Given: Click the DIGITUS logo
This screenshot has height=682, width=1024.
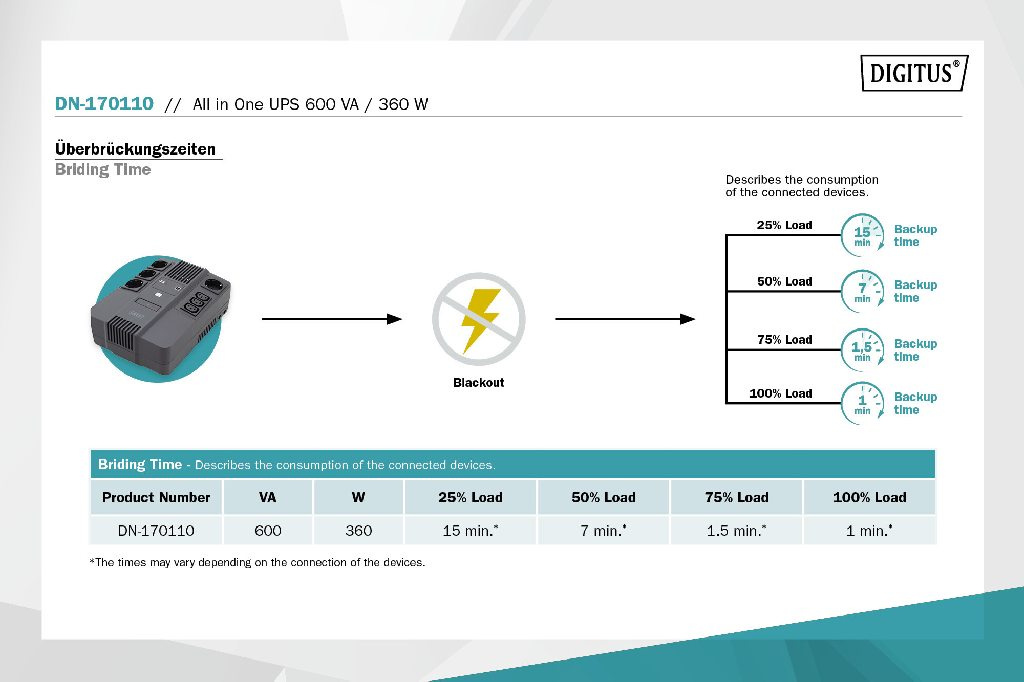Looking at the screenshot, I should pyautogui.click(x=914, y=73).
